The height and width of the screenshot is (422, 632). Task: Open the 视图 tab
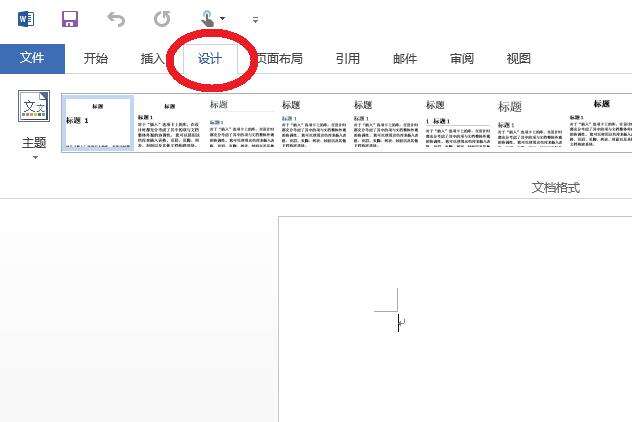pos(518,58)
